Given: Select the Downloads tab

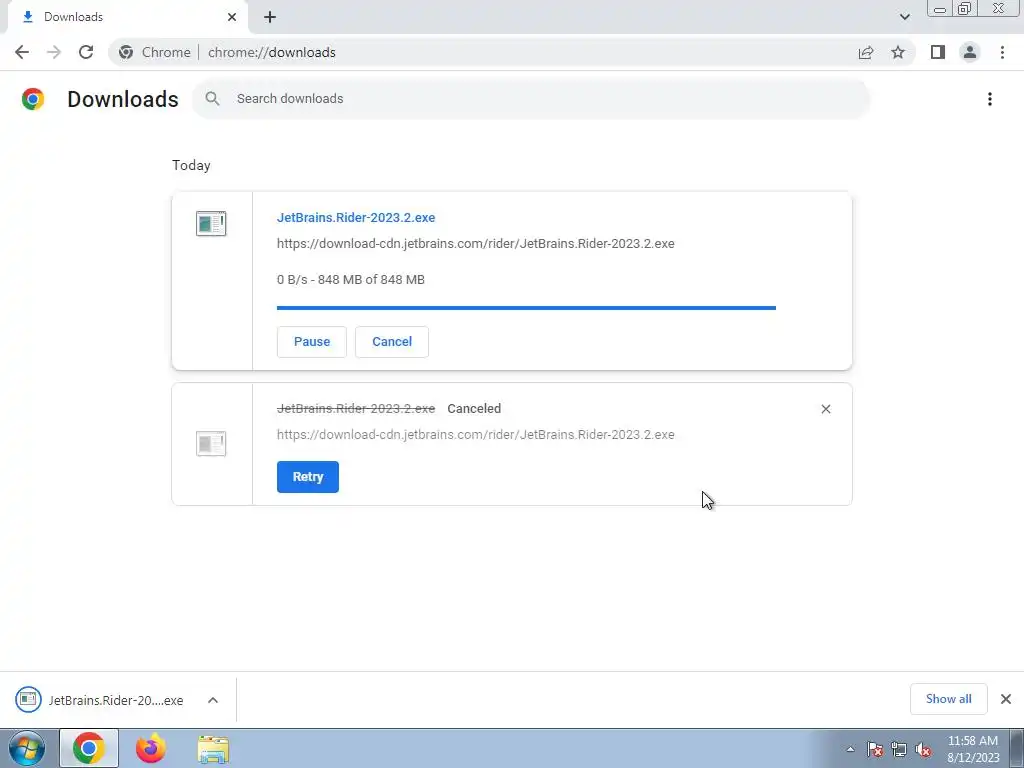Looking at the screenshot, I should coord(127,17).
